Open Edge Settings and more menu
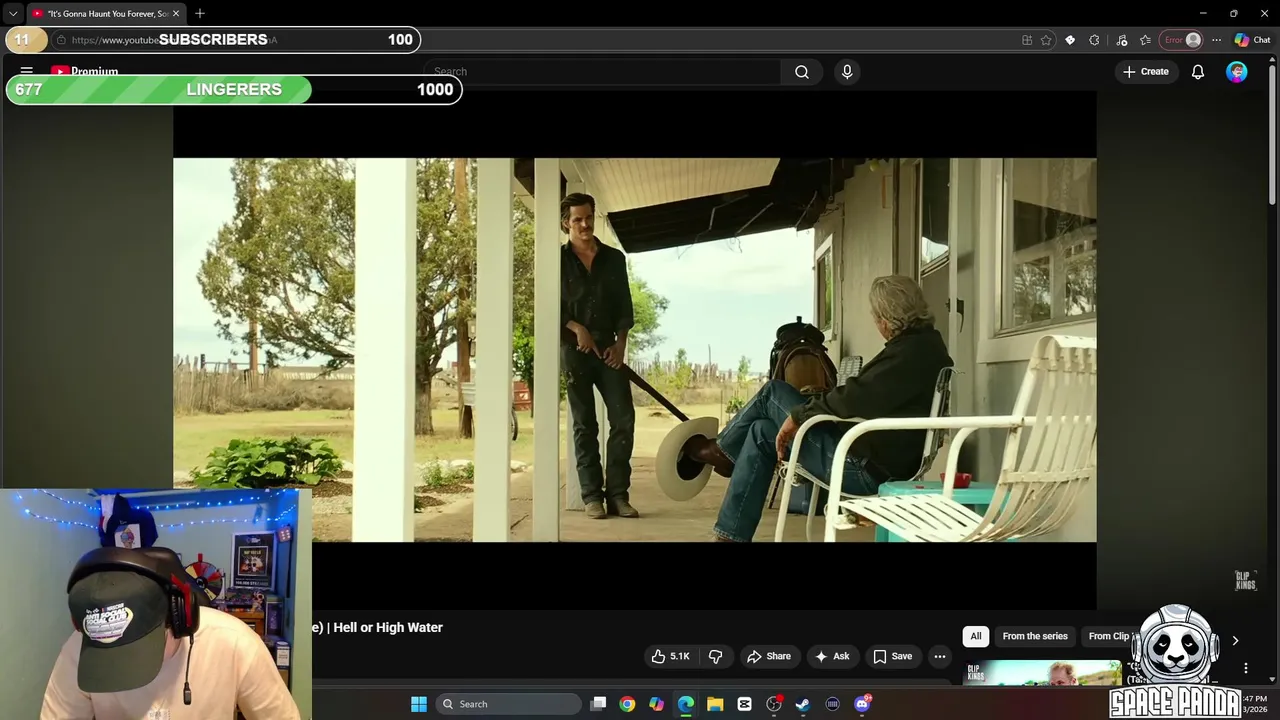Screen dimensions: 1280x720 1216,40
